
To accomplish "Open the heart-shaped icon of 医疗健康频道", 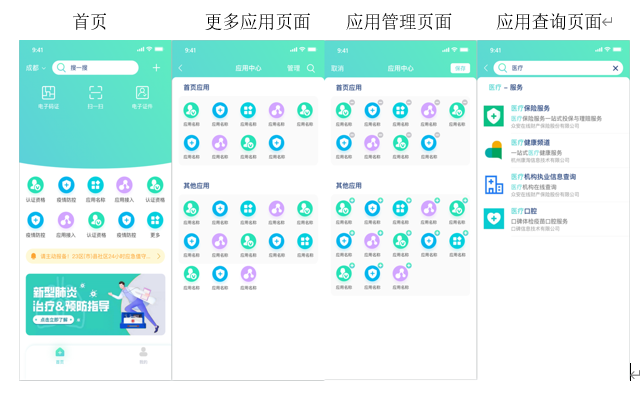I will pyautogui.click(x=494, y=150).
